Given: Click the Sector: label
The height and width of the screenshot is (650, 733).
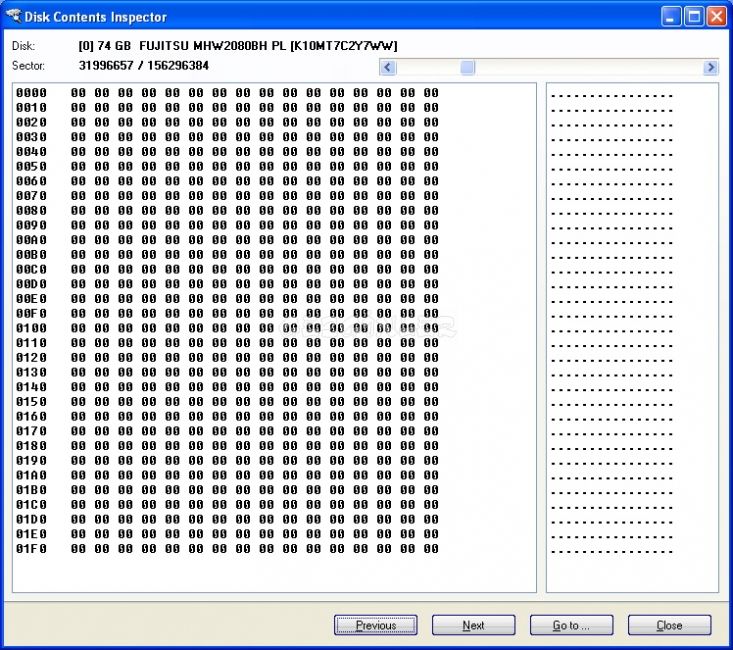Looking at the screenshot, I should click(29, 65).
